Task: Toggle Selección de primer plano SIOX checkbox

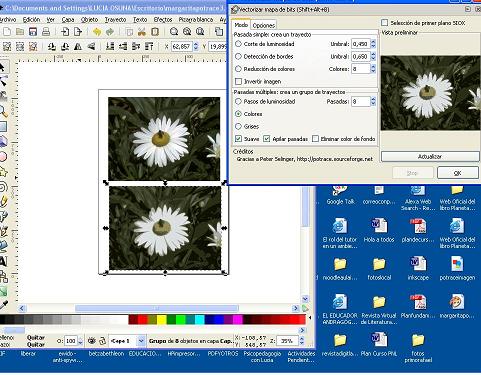Action: click(385, 23)
